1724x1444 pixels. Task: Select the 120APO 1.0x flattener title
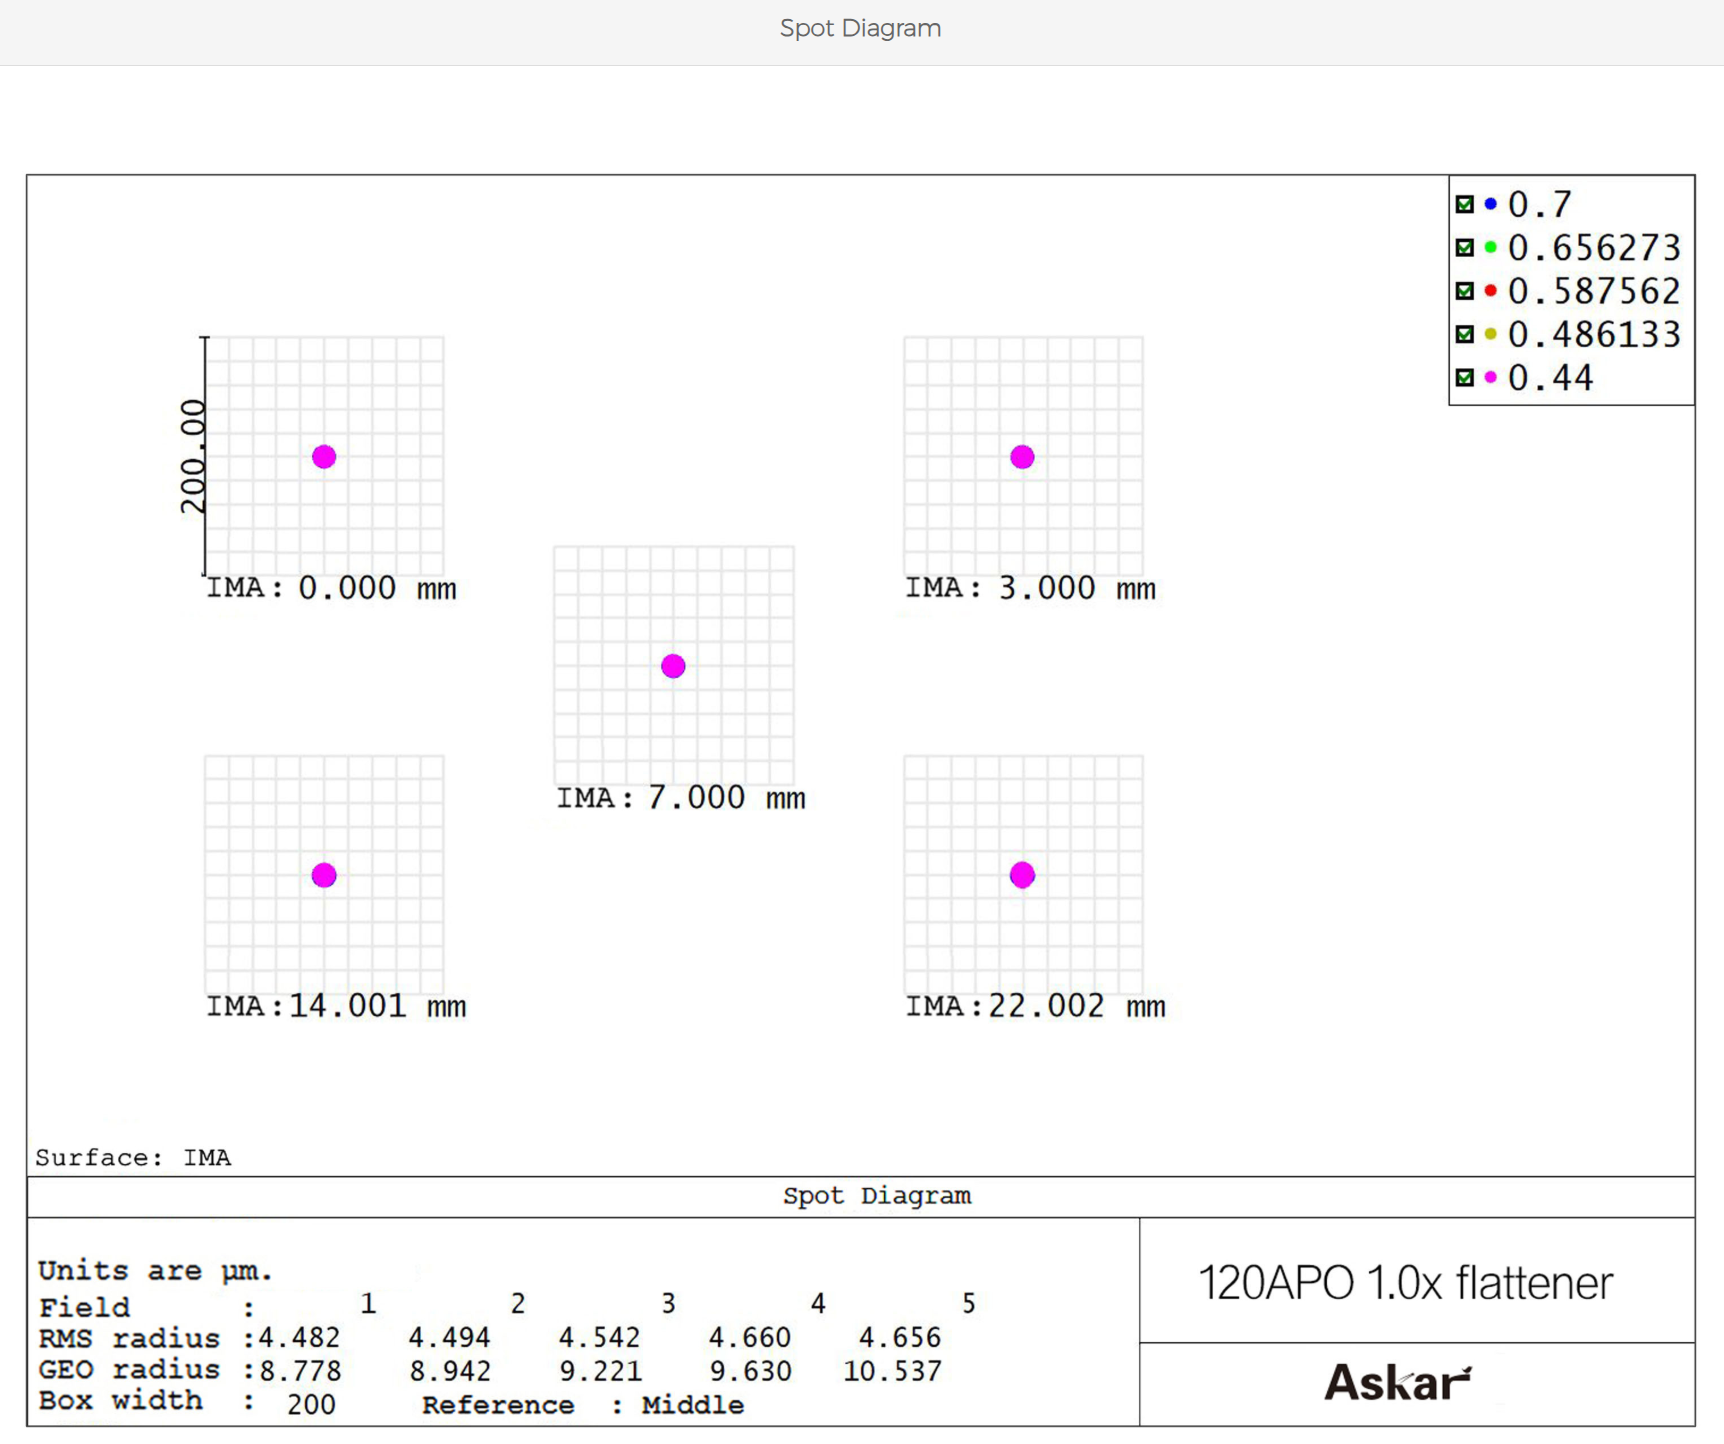tap(1405, 1283)
